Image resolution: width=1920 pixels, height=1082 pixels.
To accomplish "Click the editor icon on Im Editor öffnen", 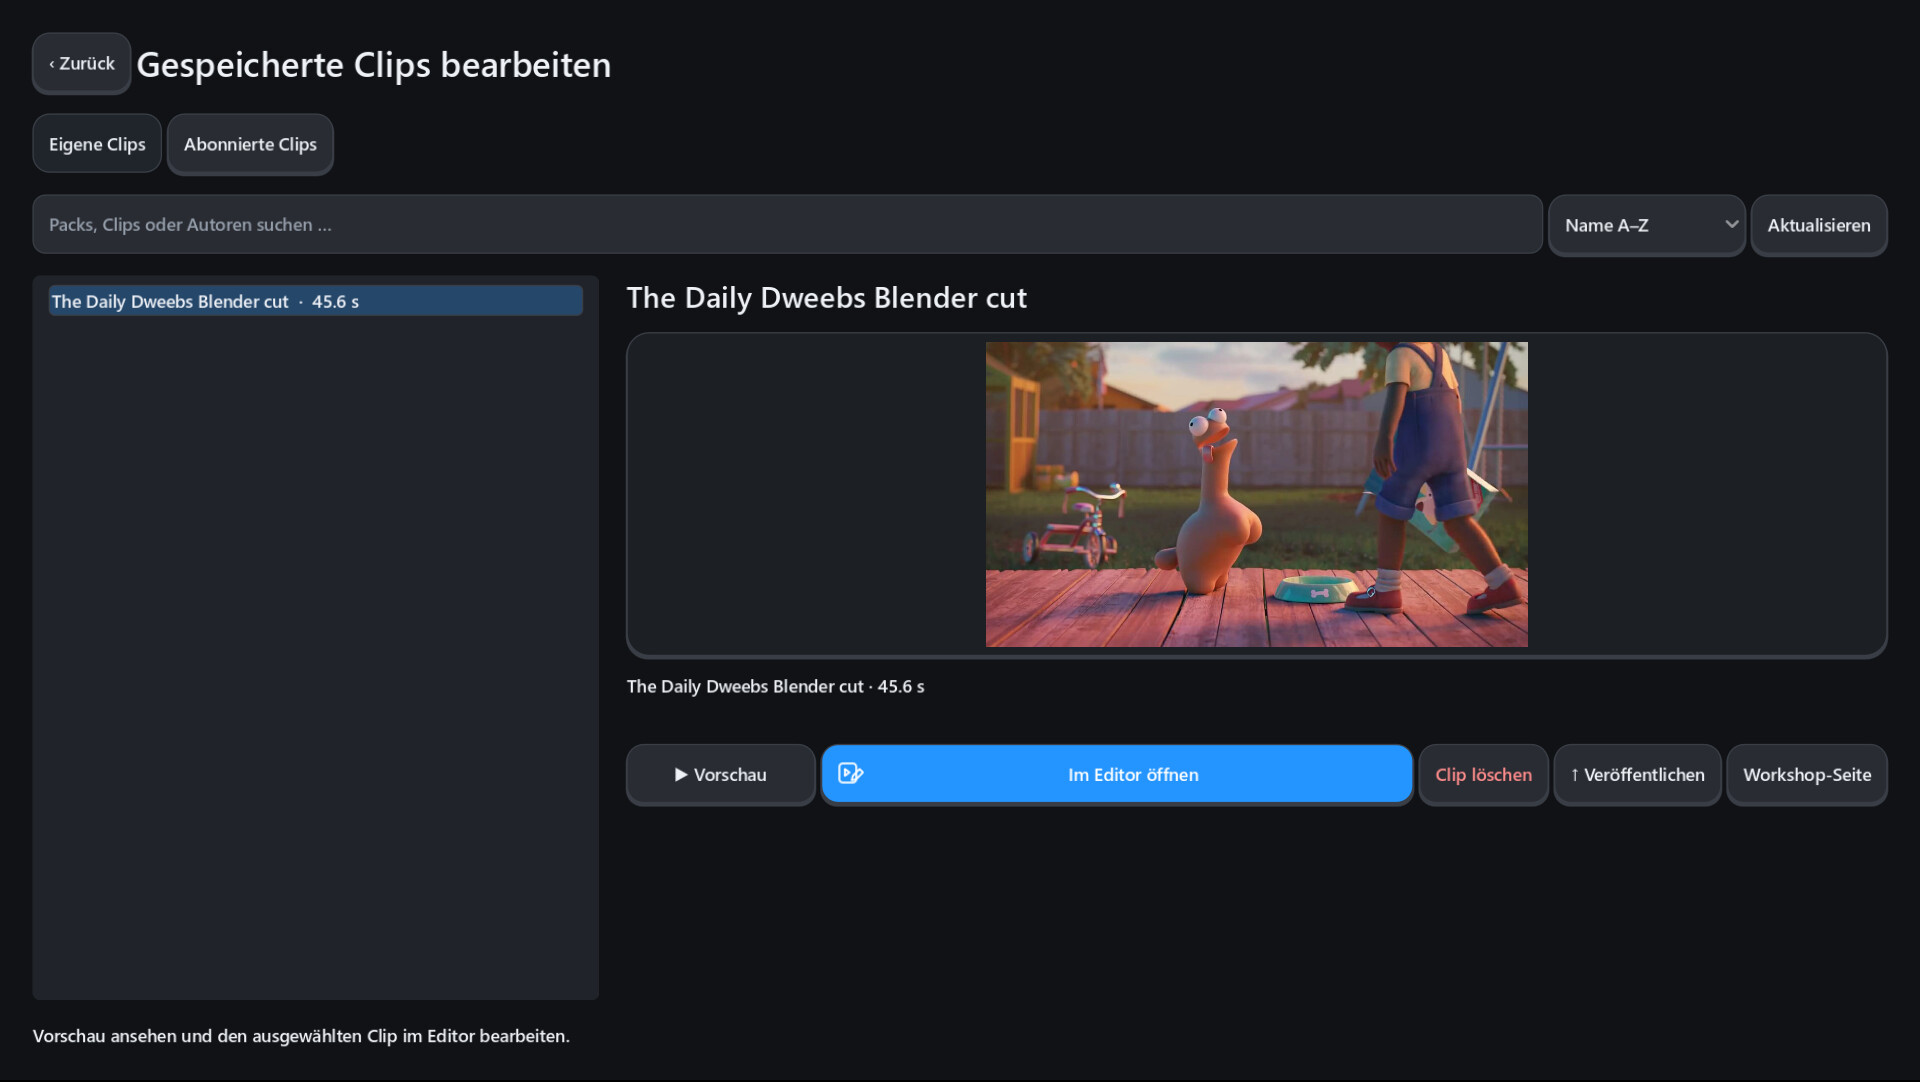I will tap(850, 773).
